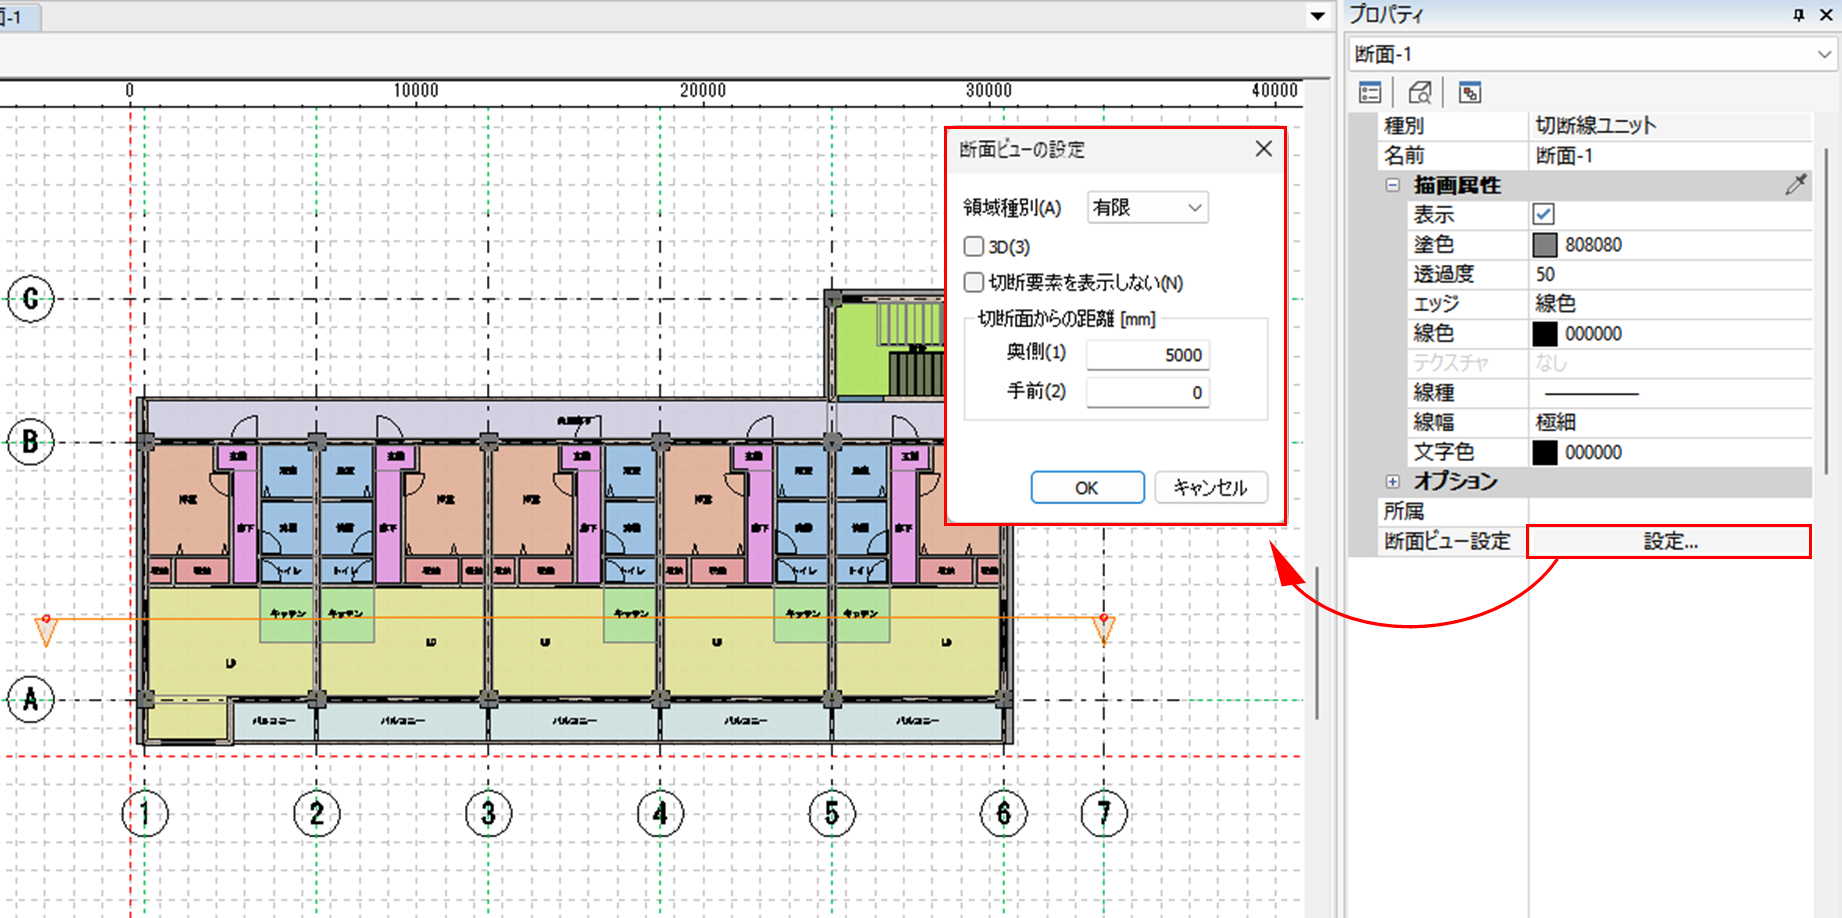This screenshot has width=1842, height=918.
Task: Click the 設定... button
Action: 1669,541
